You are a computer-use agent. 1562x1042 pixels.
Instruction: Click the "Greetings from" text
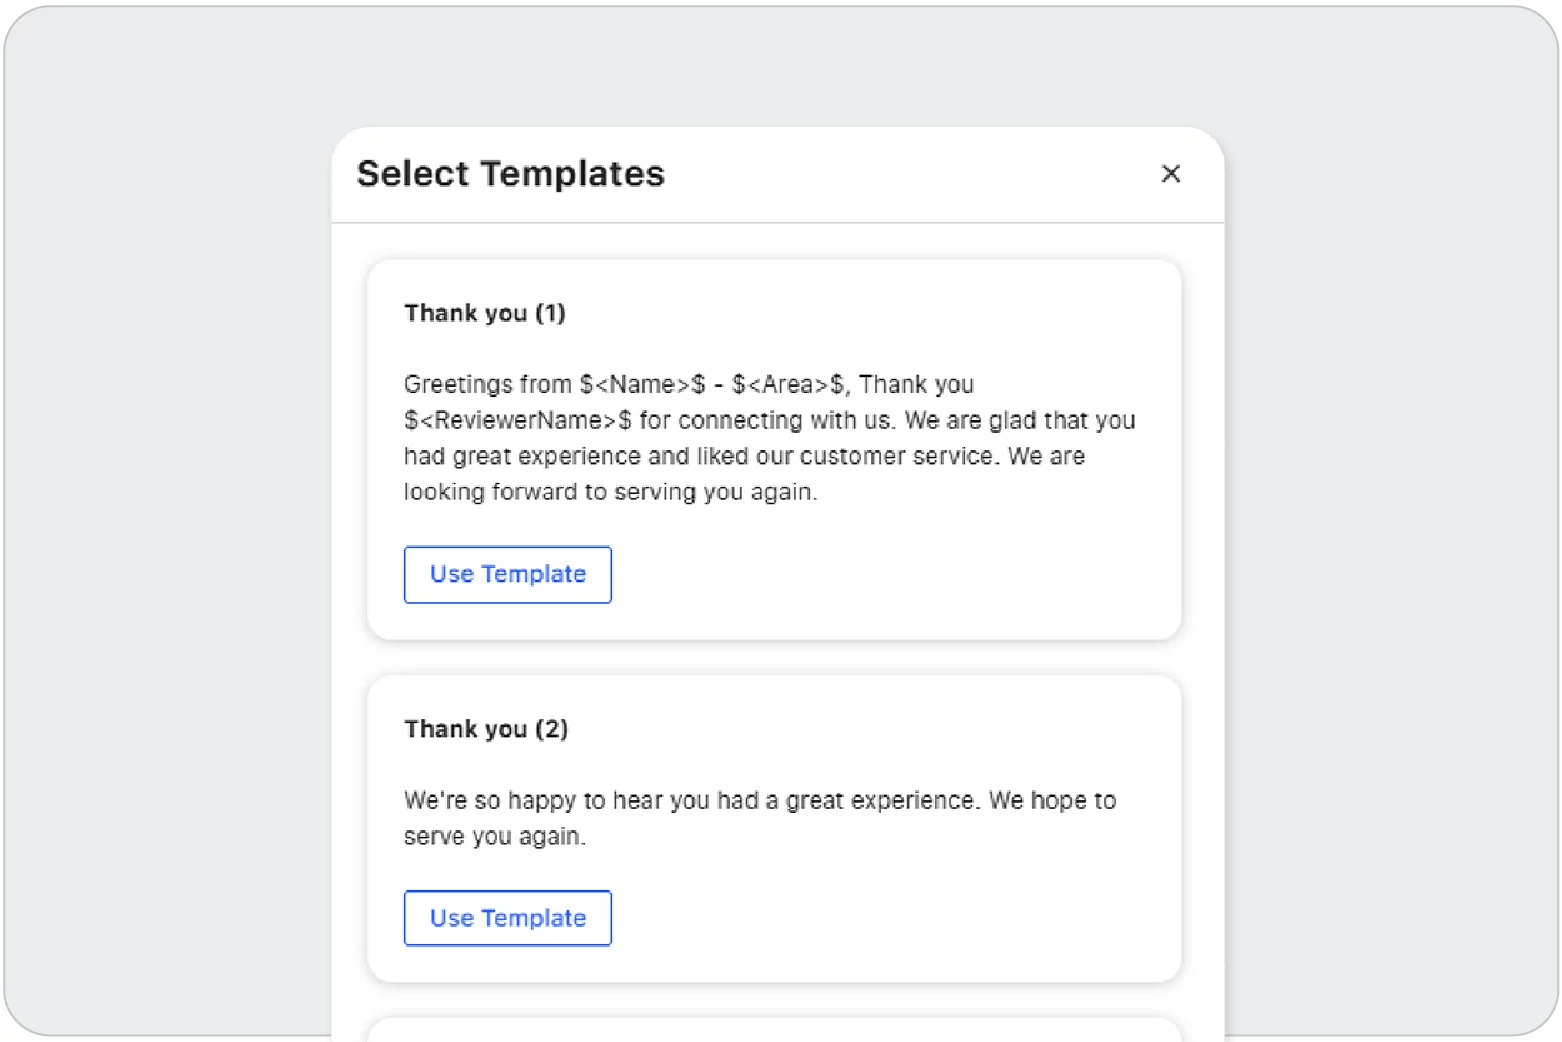tap(487, 385)
